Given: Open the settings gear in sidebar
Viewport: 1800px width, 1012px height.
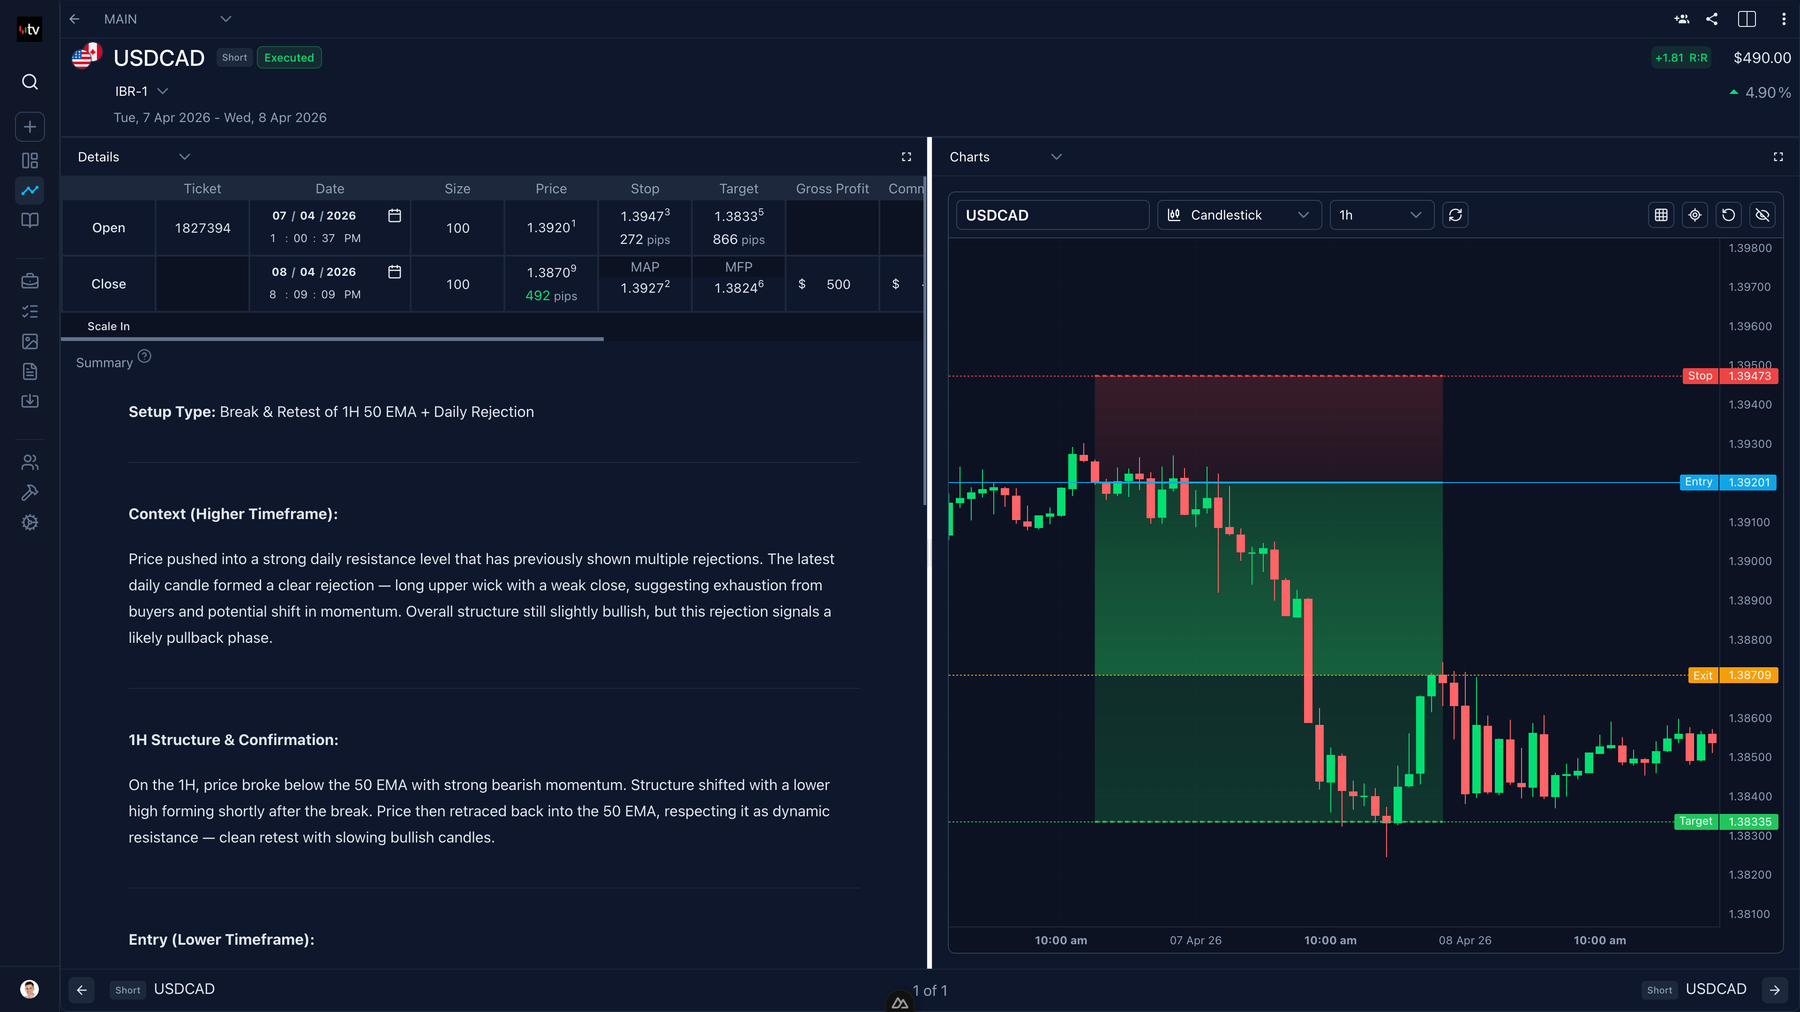Looking at the screenshot, I should [30, 522].
